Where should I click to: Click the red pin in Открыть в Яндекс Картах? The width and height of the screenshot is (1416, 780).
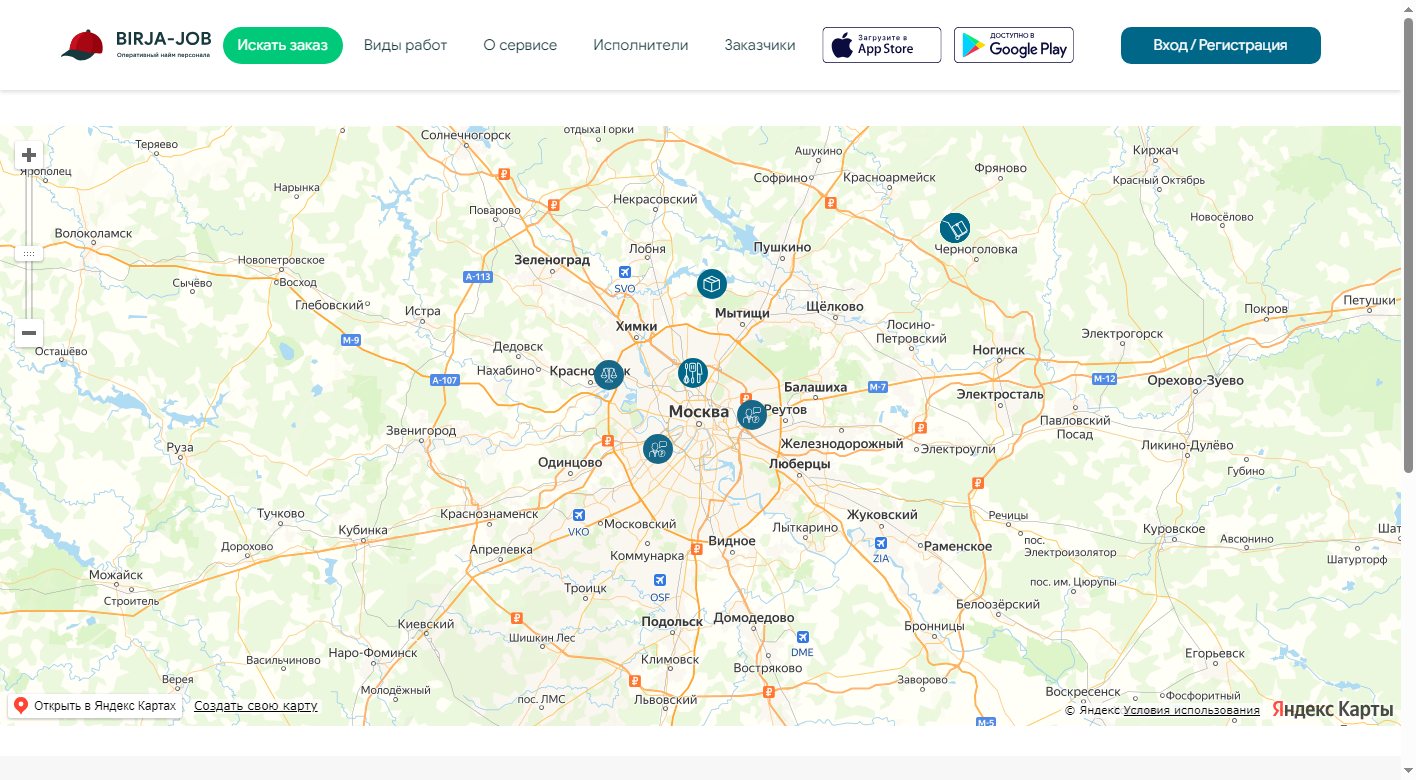click(x=21, y=706)
